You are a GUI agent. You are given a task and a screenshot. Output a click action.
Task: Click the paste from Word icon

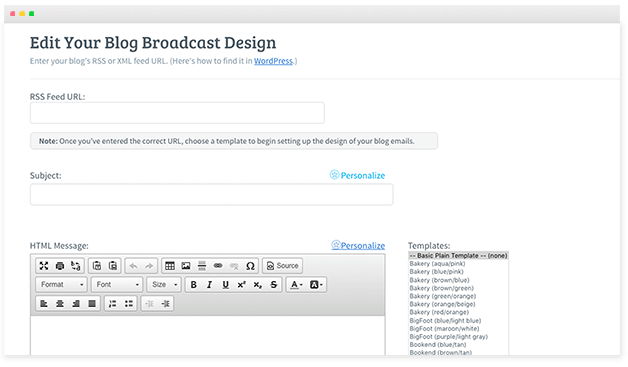(x=113, y=266)
